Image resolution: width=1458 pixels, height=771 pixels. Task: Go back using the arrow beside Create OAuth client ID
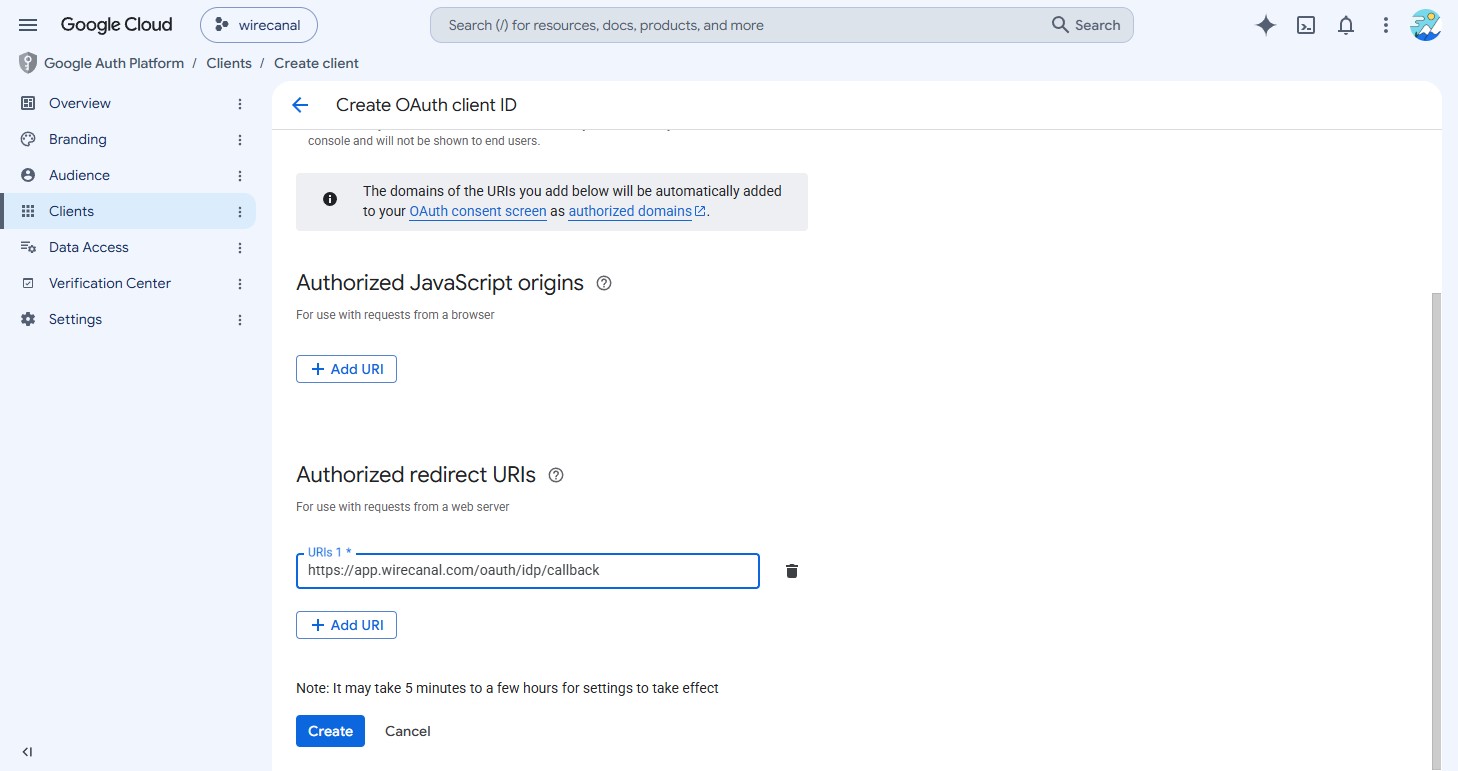click(300, 105)
